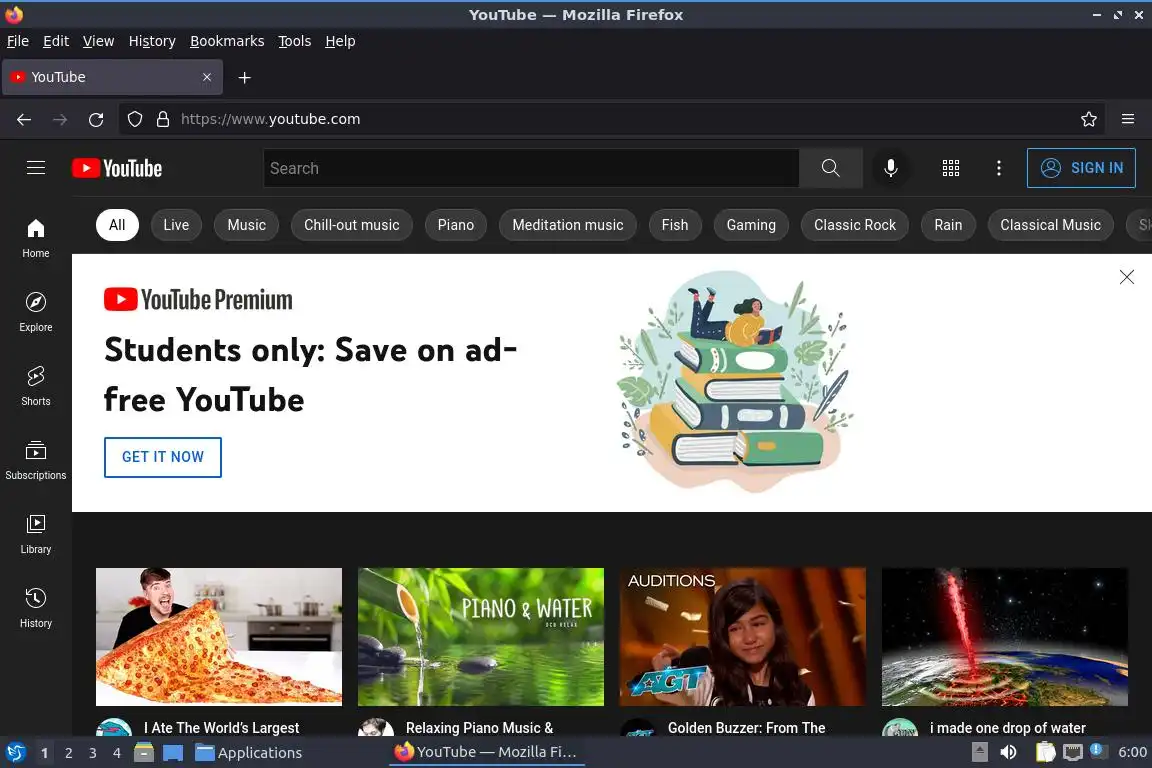Viewport: 1152px width, 768px height.
Task: Go back with Firefox back arrow
Action: point(24,119)
